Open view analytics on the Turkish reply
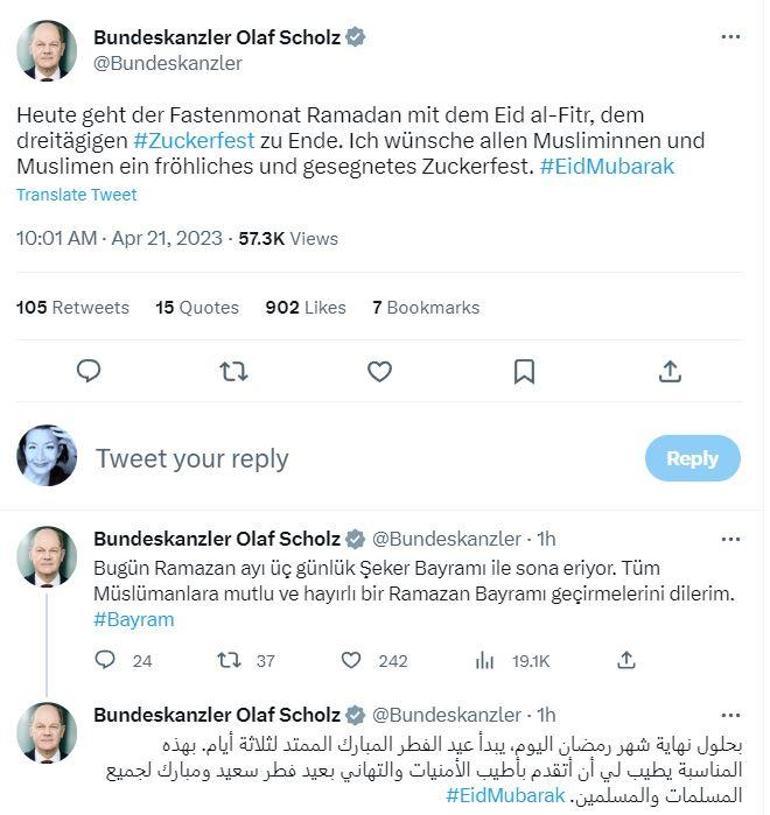 click(x=485, y=661)
